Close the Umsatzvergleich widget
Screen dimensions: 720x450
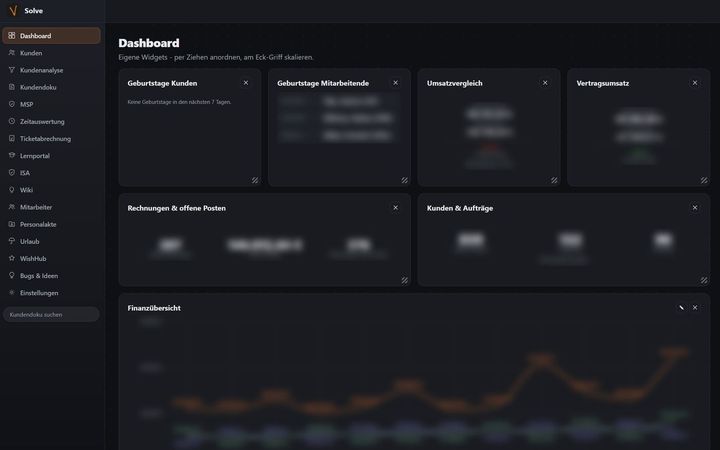(545, 83)
